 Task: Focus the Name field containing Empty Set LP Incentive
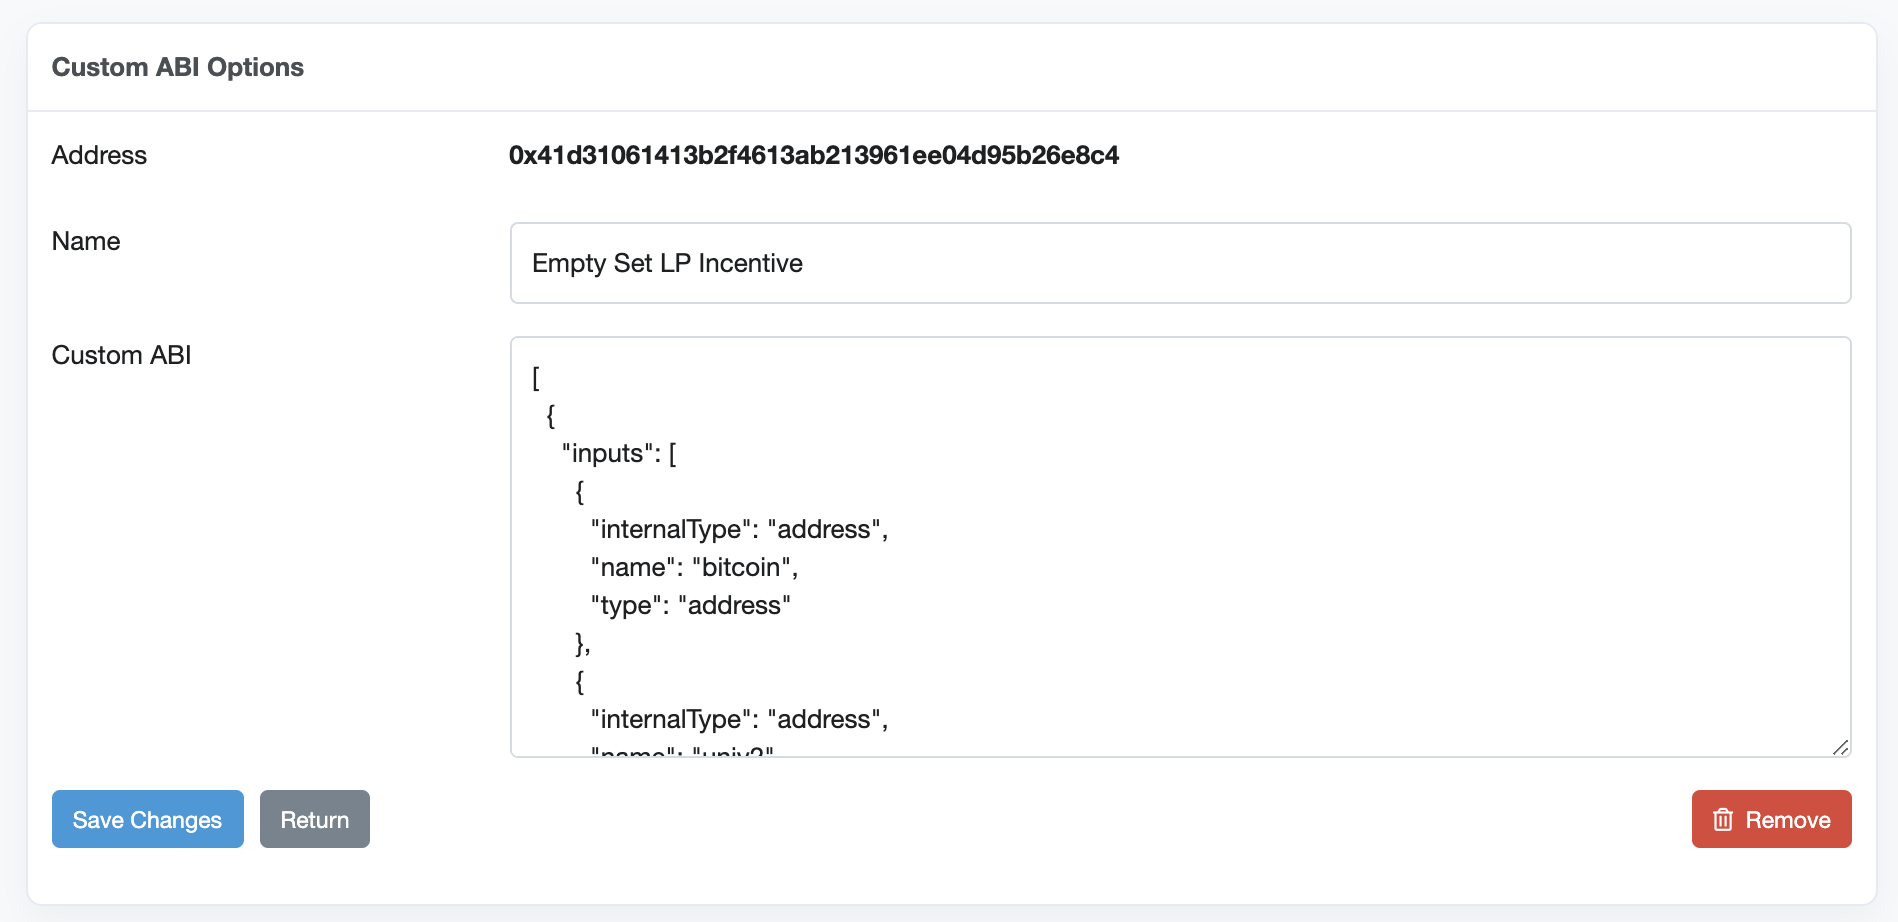(x=1180, y=263)
